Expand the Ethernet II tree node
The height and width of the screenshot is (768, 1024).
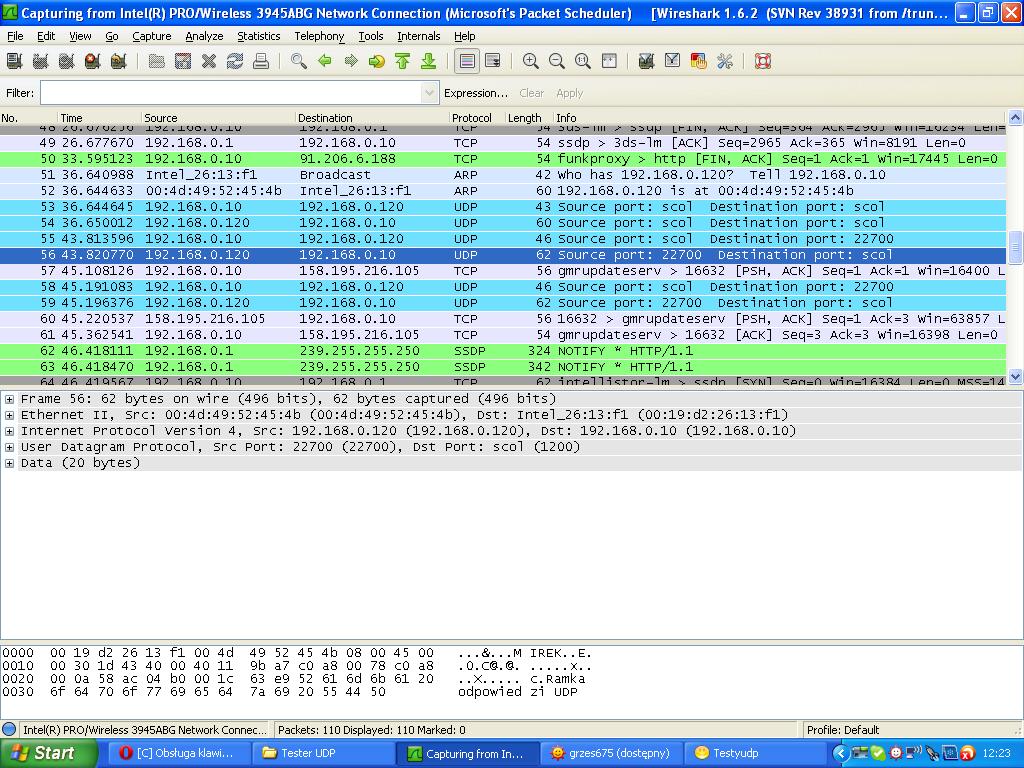tap(9, 415)
